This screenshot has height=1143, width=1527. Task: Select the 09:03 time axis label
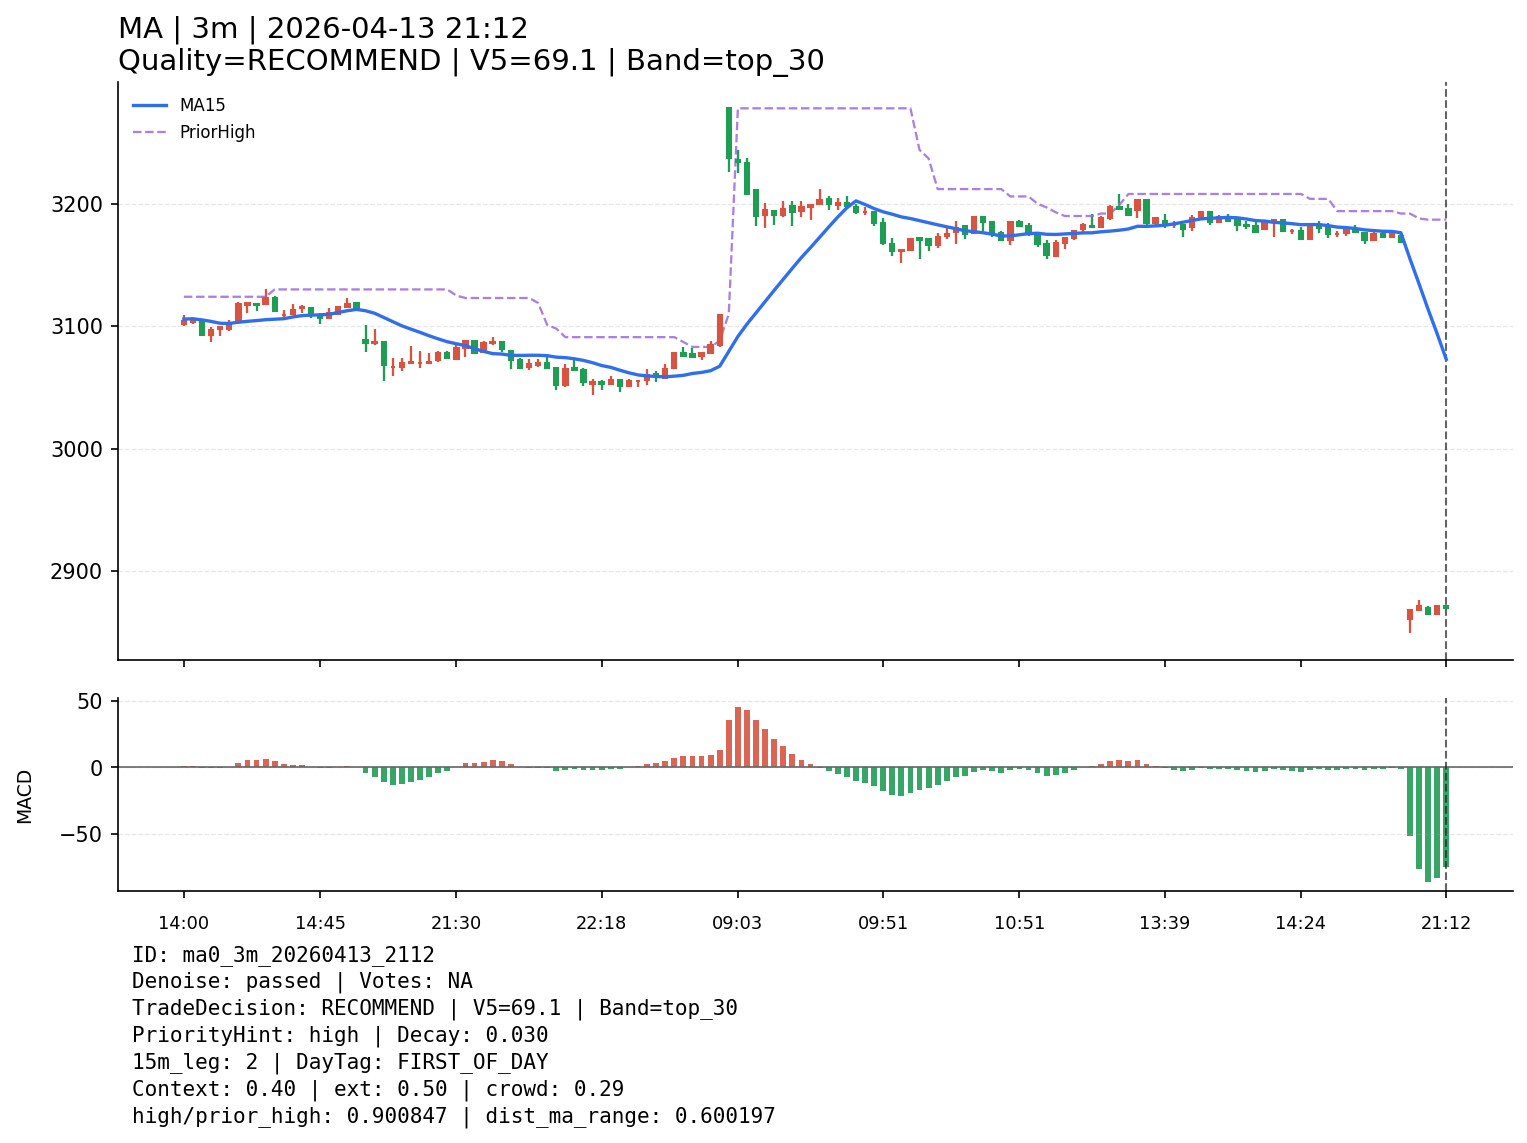pyautogui.click(x=737, y=923)
